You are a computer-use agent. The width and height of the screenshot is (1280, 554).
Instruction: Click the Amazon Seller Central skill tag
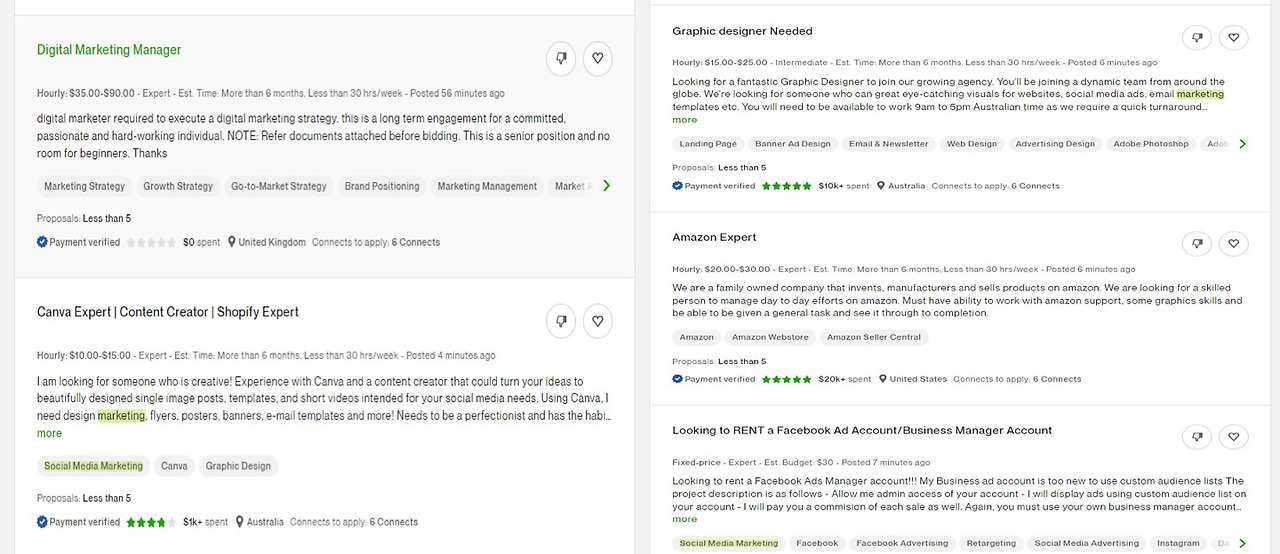[873, 337]
